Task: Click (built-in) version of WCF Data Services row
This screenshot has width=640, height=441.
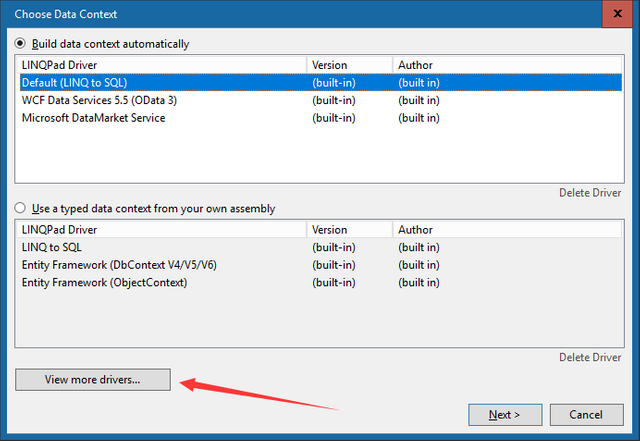Action: click(x=334, y=100)
